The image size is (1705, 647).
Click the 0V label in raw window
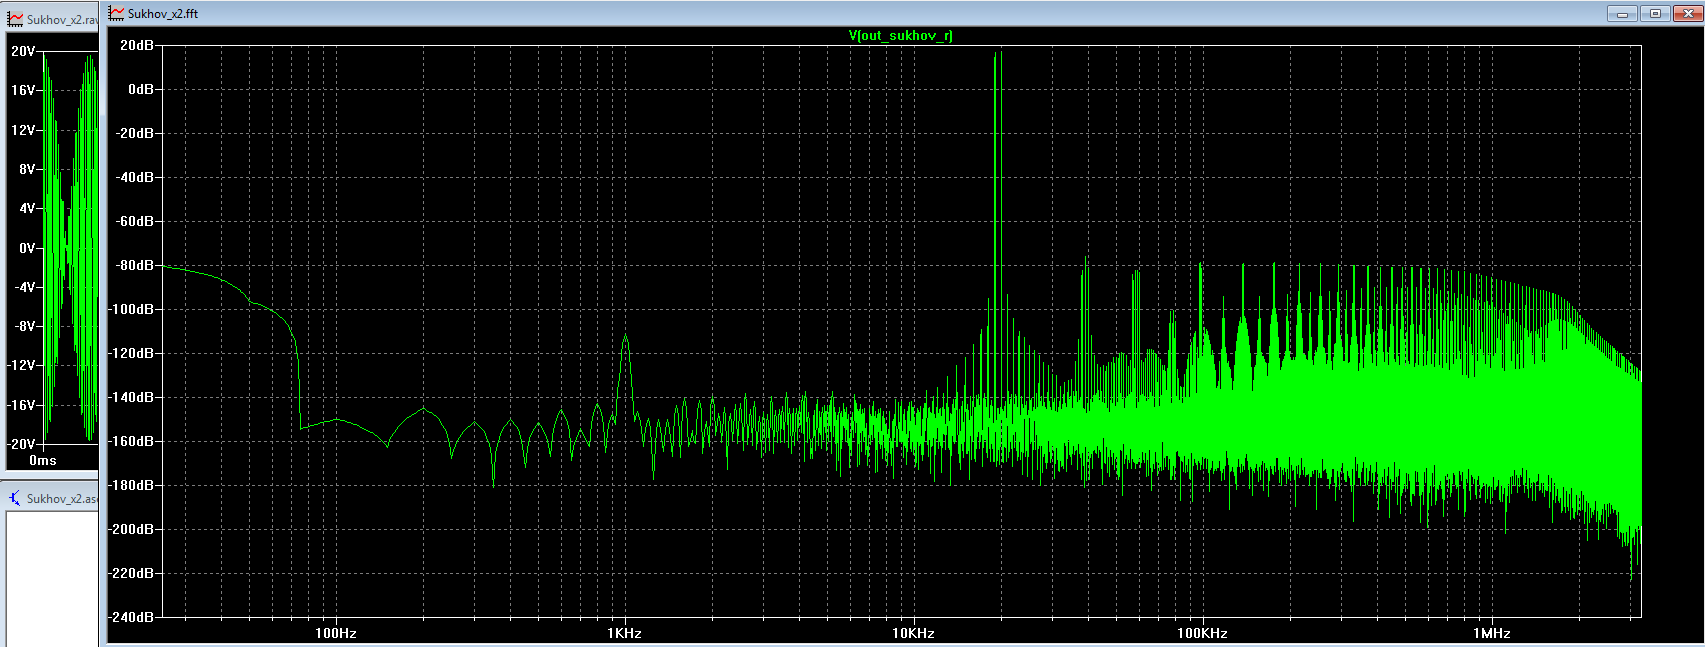(26, 248)
